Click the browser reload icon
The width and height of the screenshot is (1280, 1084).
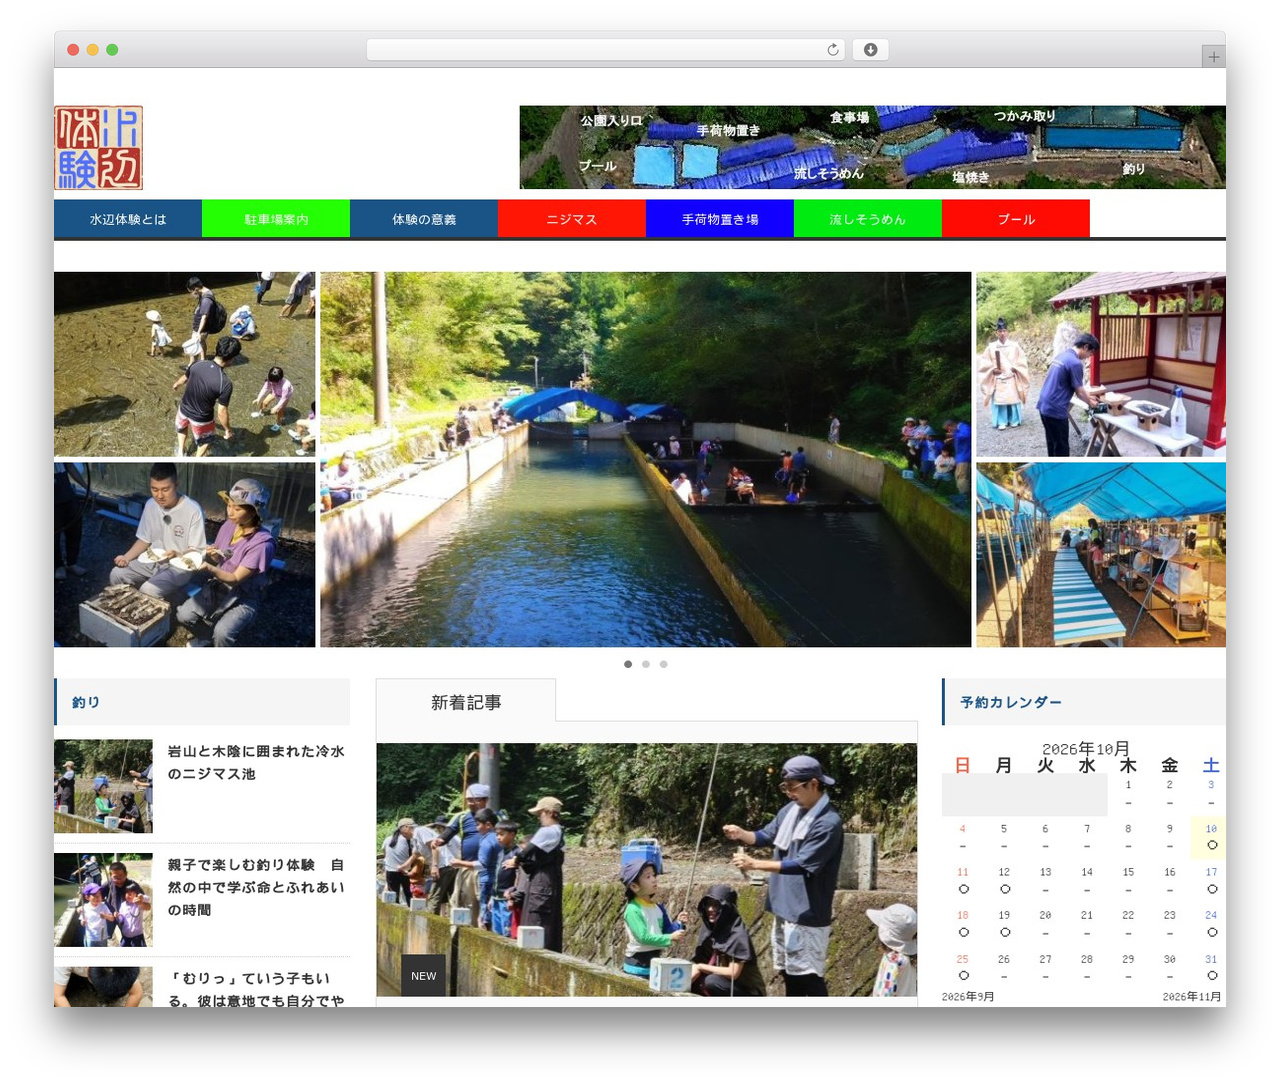[x=832, y=50]
